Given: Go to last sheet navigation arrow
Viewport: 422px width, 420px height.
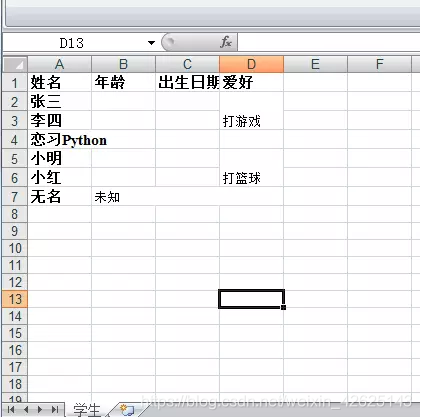Looking at the screenshot, I should pyautogui.click(x=55, y=410).
